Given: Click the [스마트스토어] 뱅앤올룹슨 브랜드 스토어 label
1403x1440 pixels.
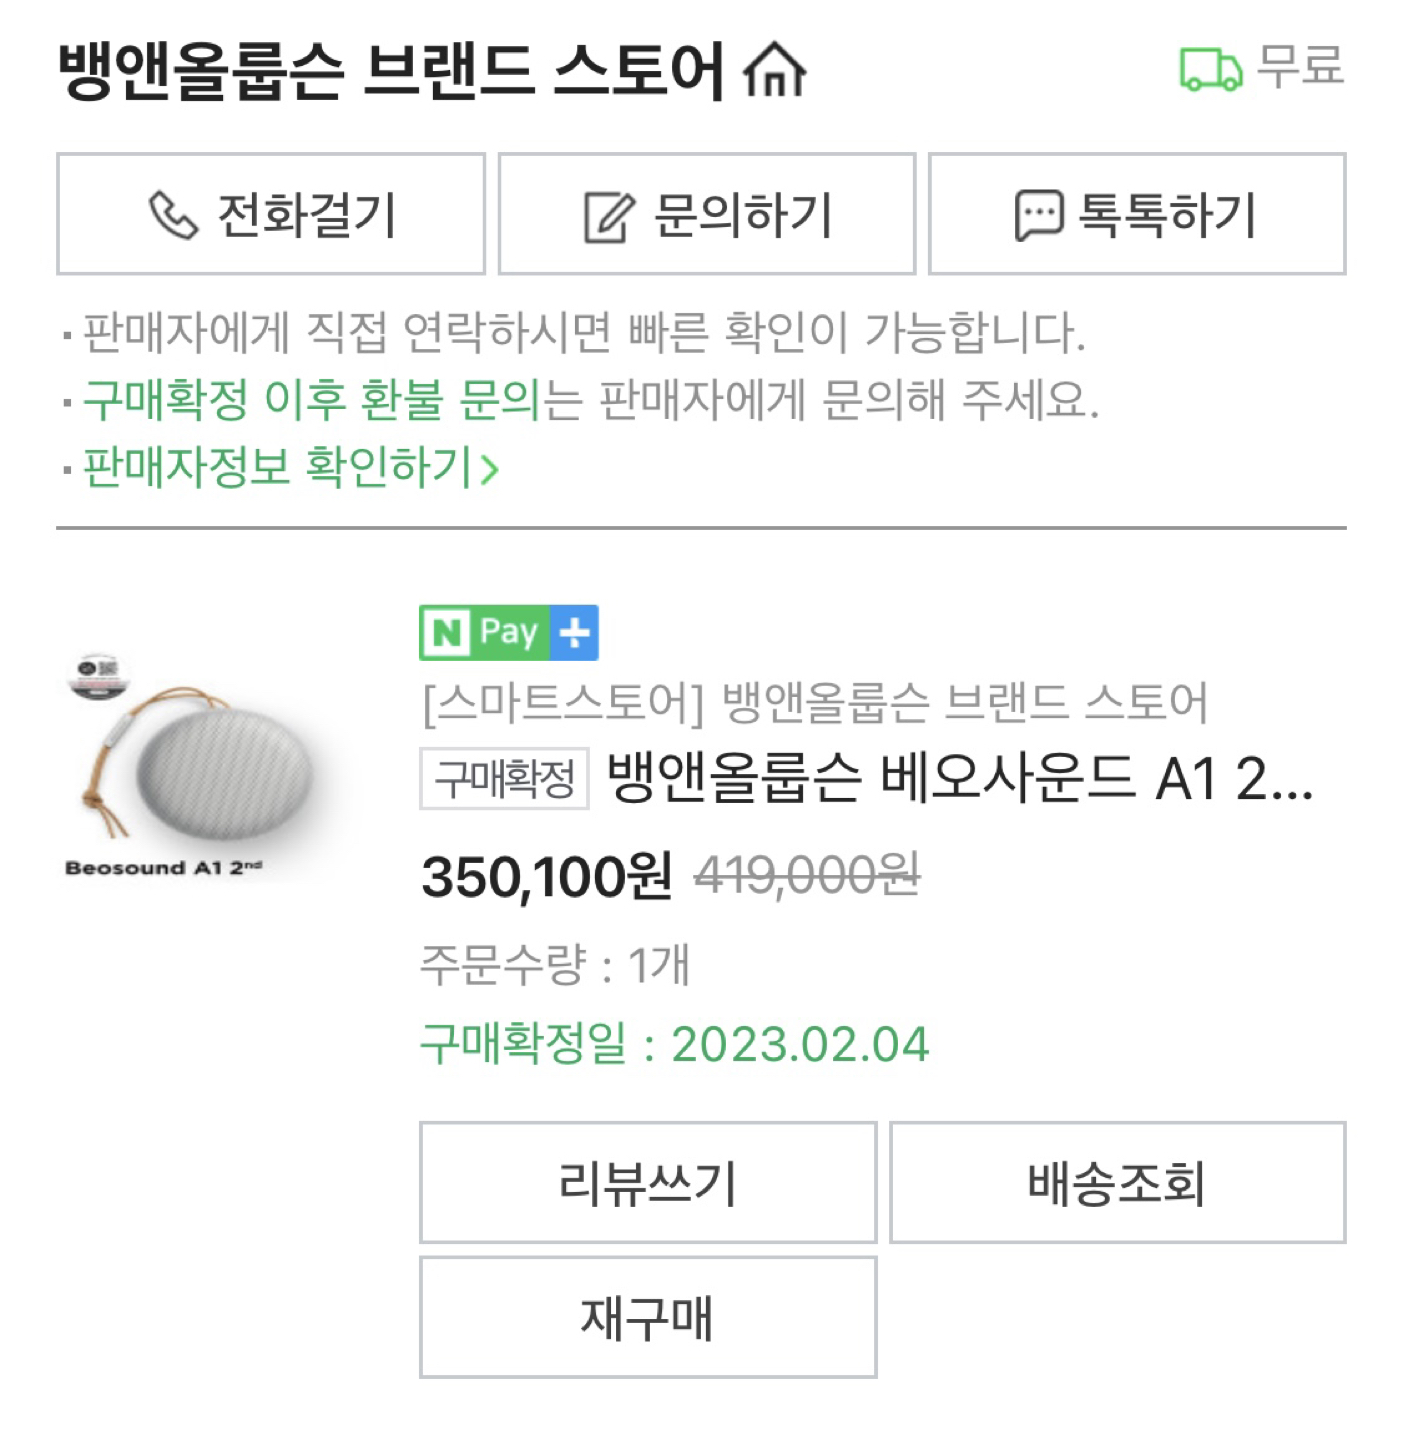Looking at the screenshot, I should pyautogui.click(x=815, y=702).
